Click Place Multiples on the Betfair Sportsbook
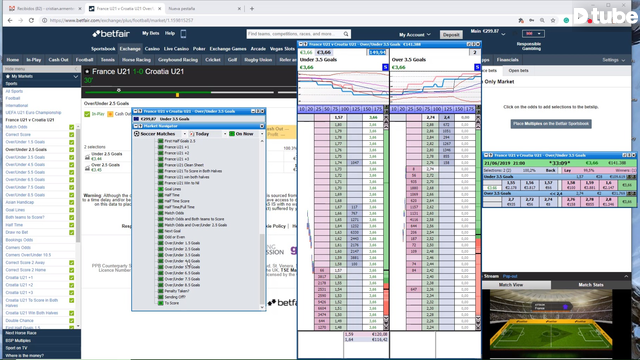 [551, 124]
